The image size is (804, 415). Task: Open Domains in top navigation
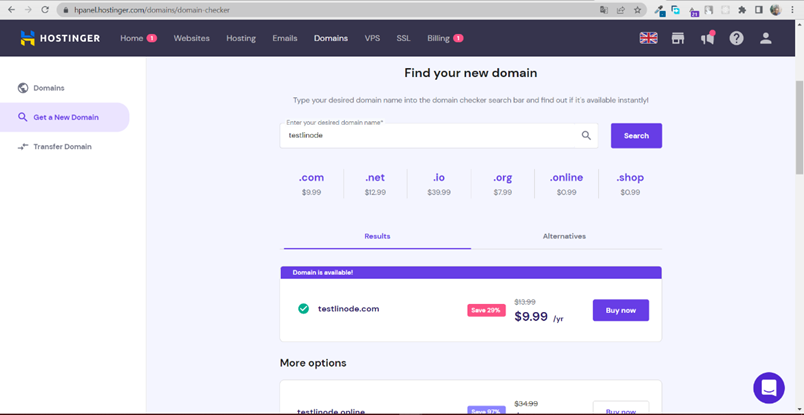(x=331, y=38)
